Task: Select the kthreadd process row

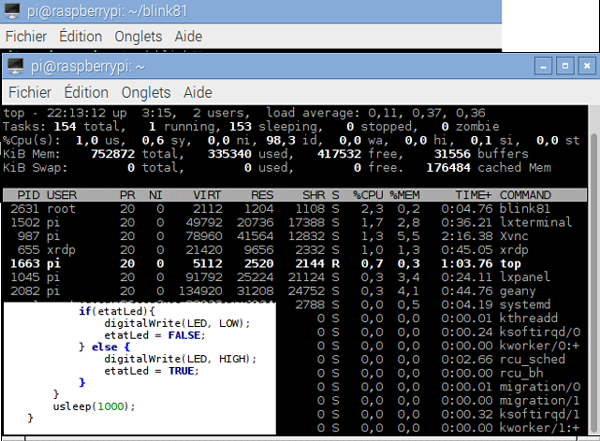Action: [x=432, y=318]
